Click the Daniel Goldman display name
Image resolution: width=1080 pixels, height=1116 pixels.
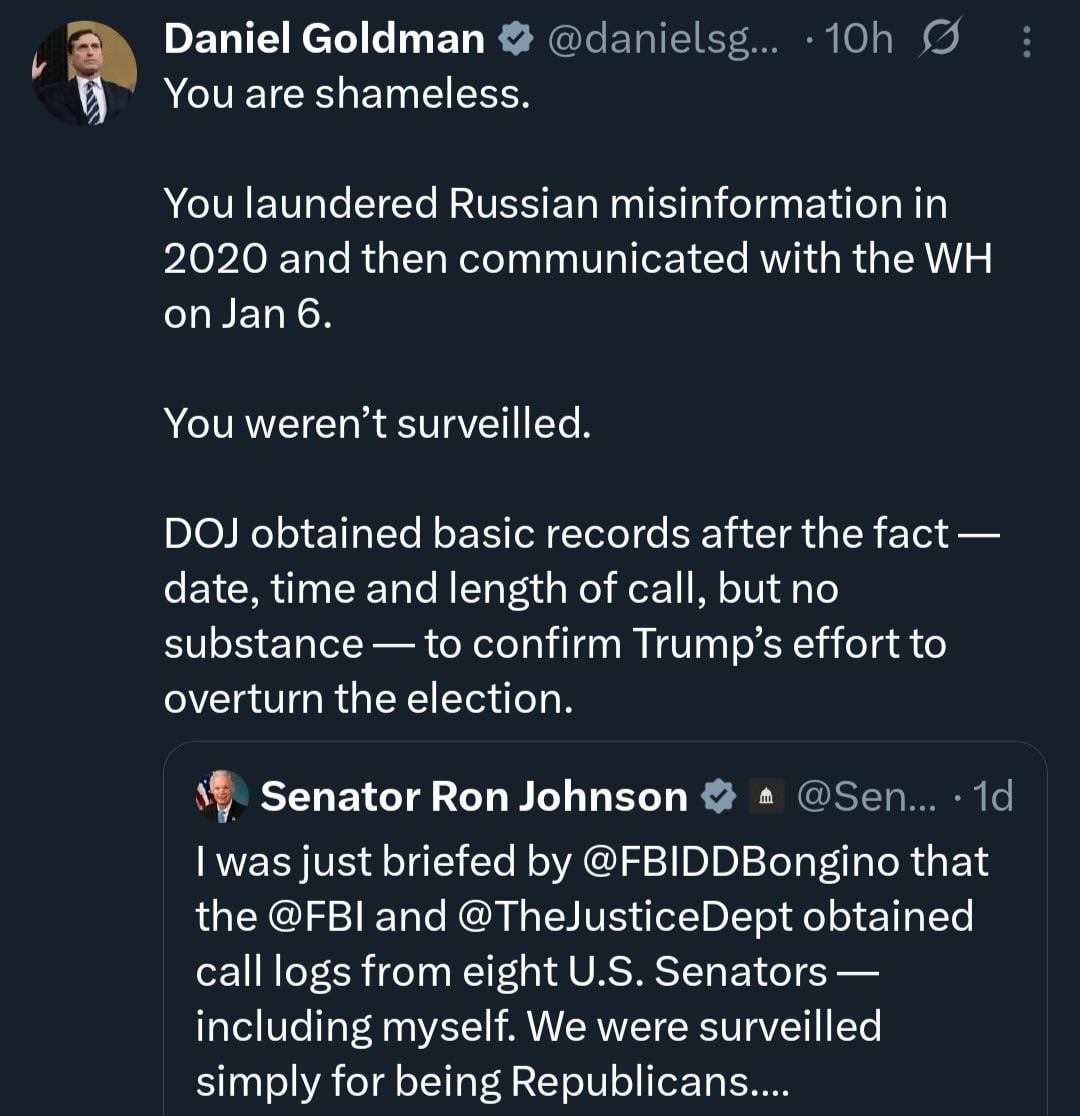[x=324, y=39]
